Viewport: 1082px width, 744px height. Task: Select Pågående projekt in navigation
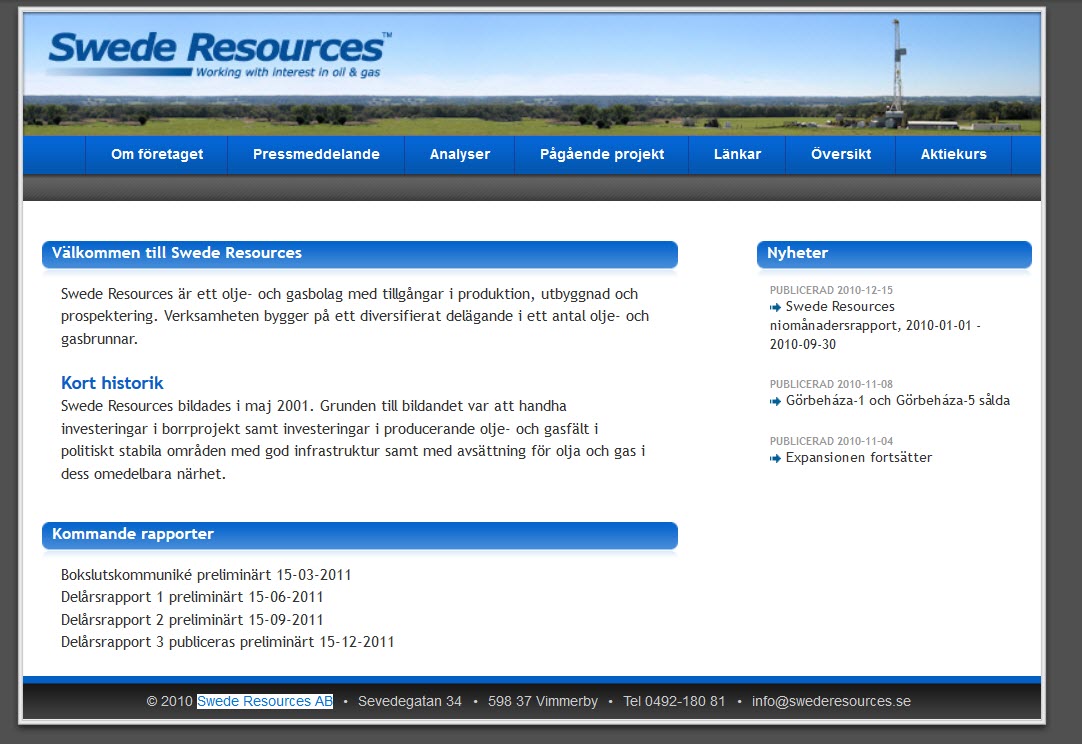tap(602, 155)
